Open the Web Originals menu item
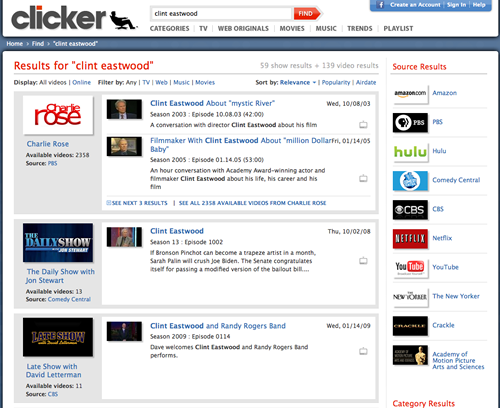The image size is (500, 408). tap(243, 29)
